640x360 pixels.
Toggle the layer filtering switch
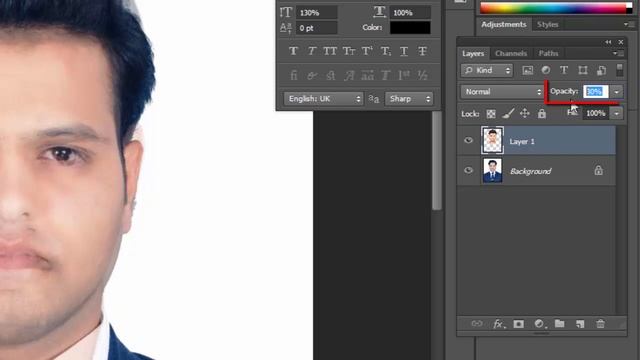click(620, 69)
